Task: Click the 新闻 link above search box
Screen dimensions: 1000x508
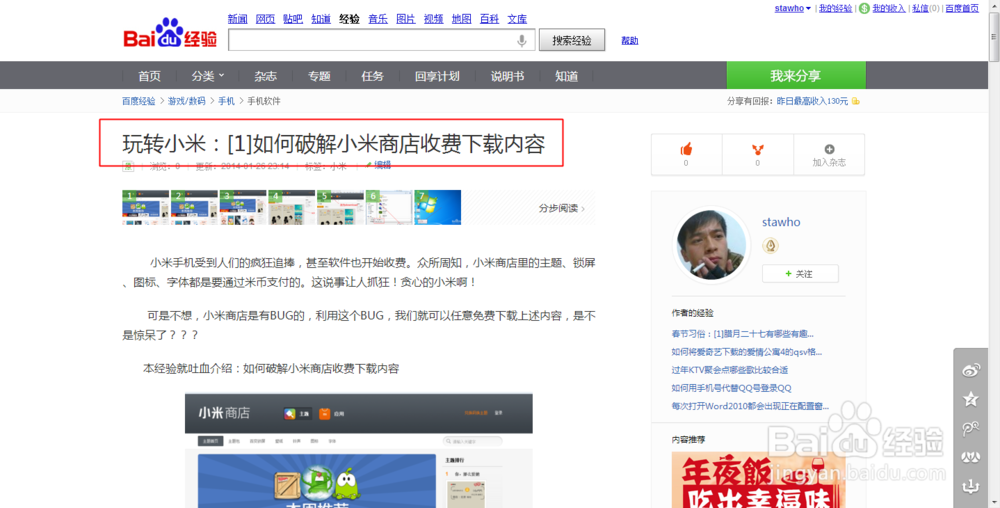Action: click(x=237, y=19)
